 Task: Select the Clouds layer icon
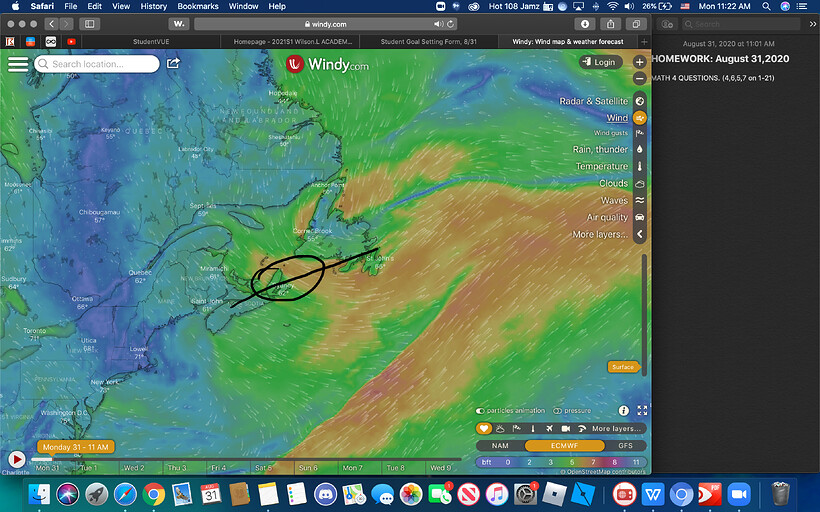(x=640, y=184)
